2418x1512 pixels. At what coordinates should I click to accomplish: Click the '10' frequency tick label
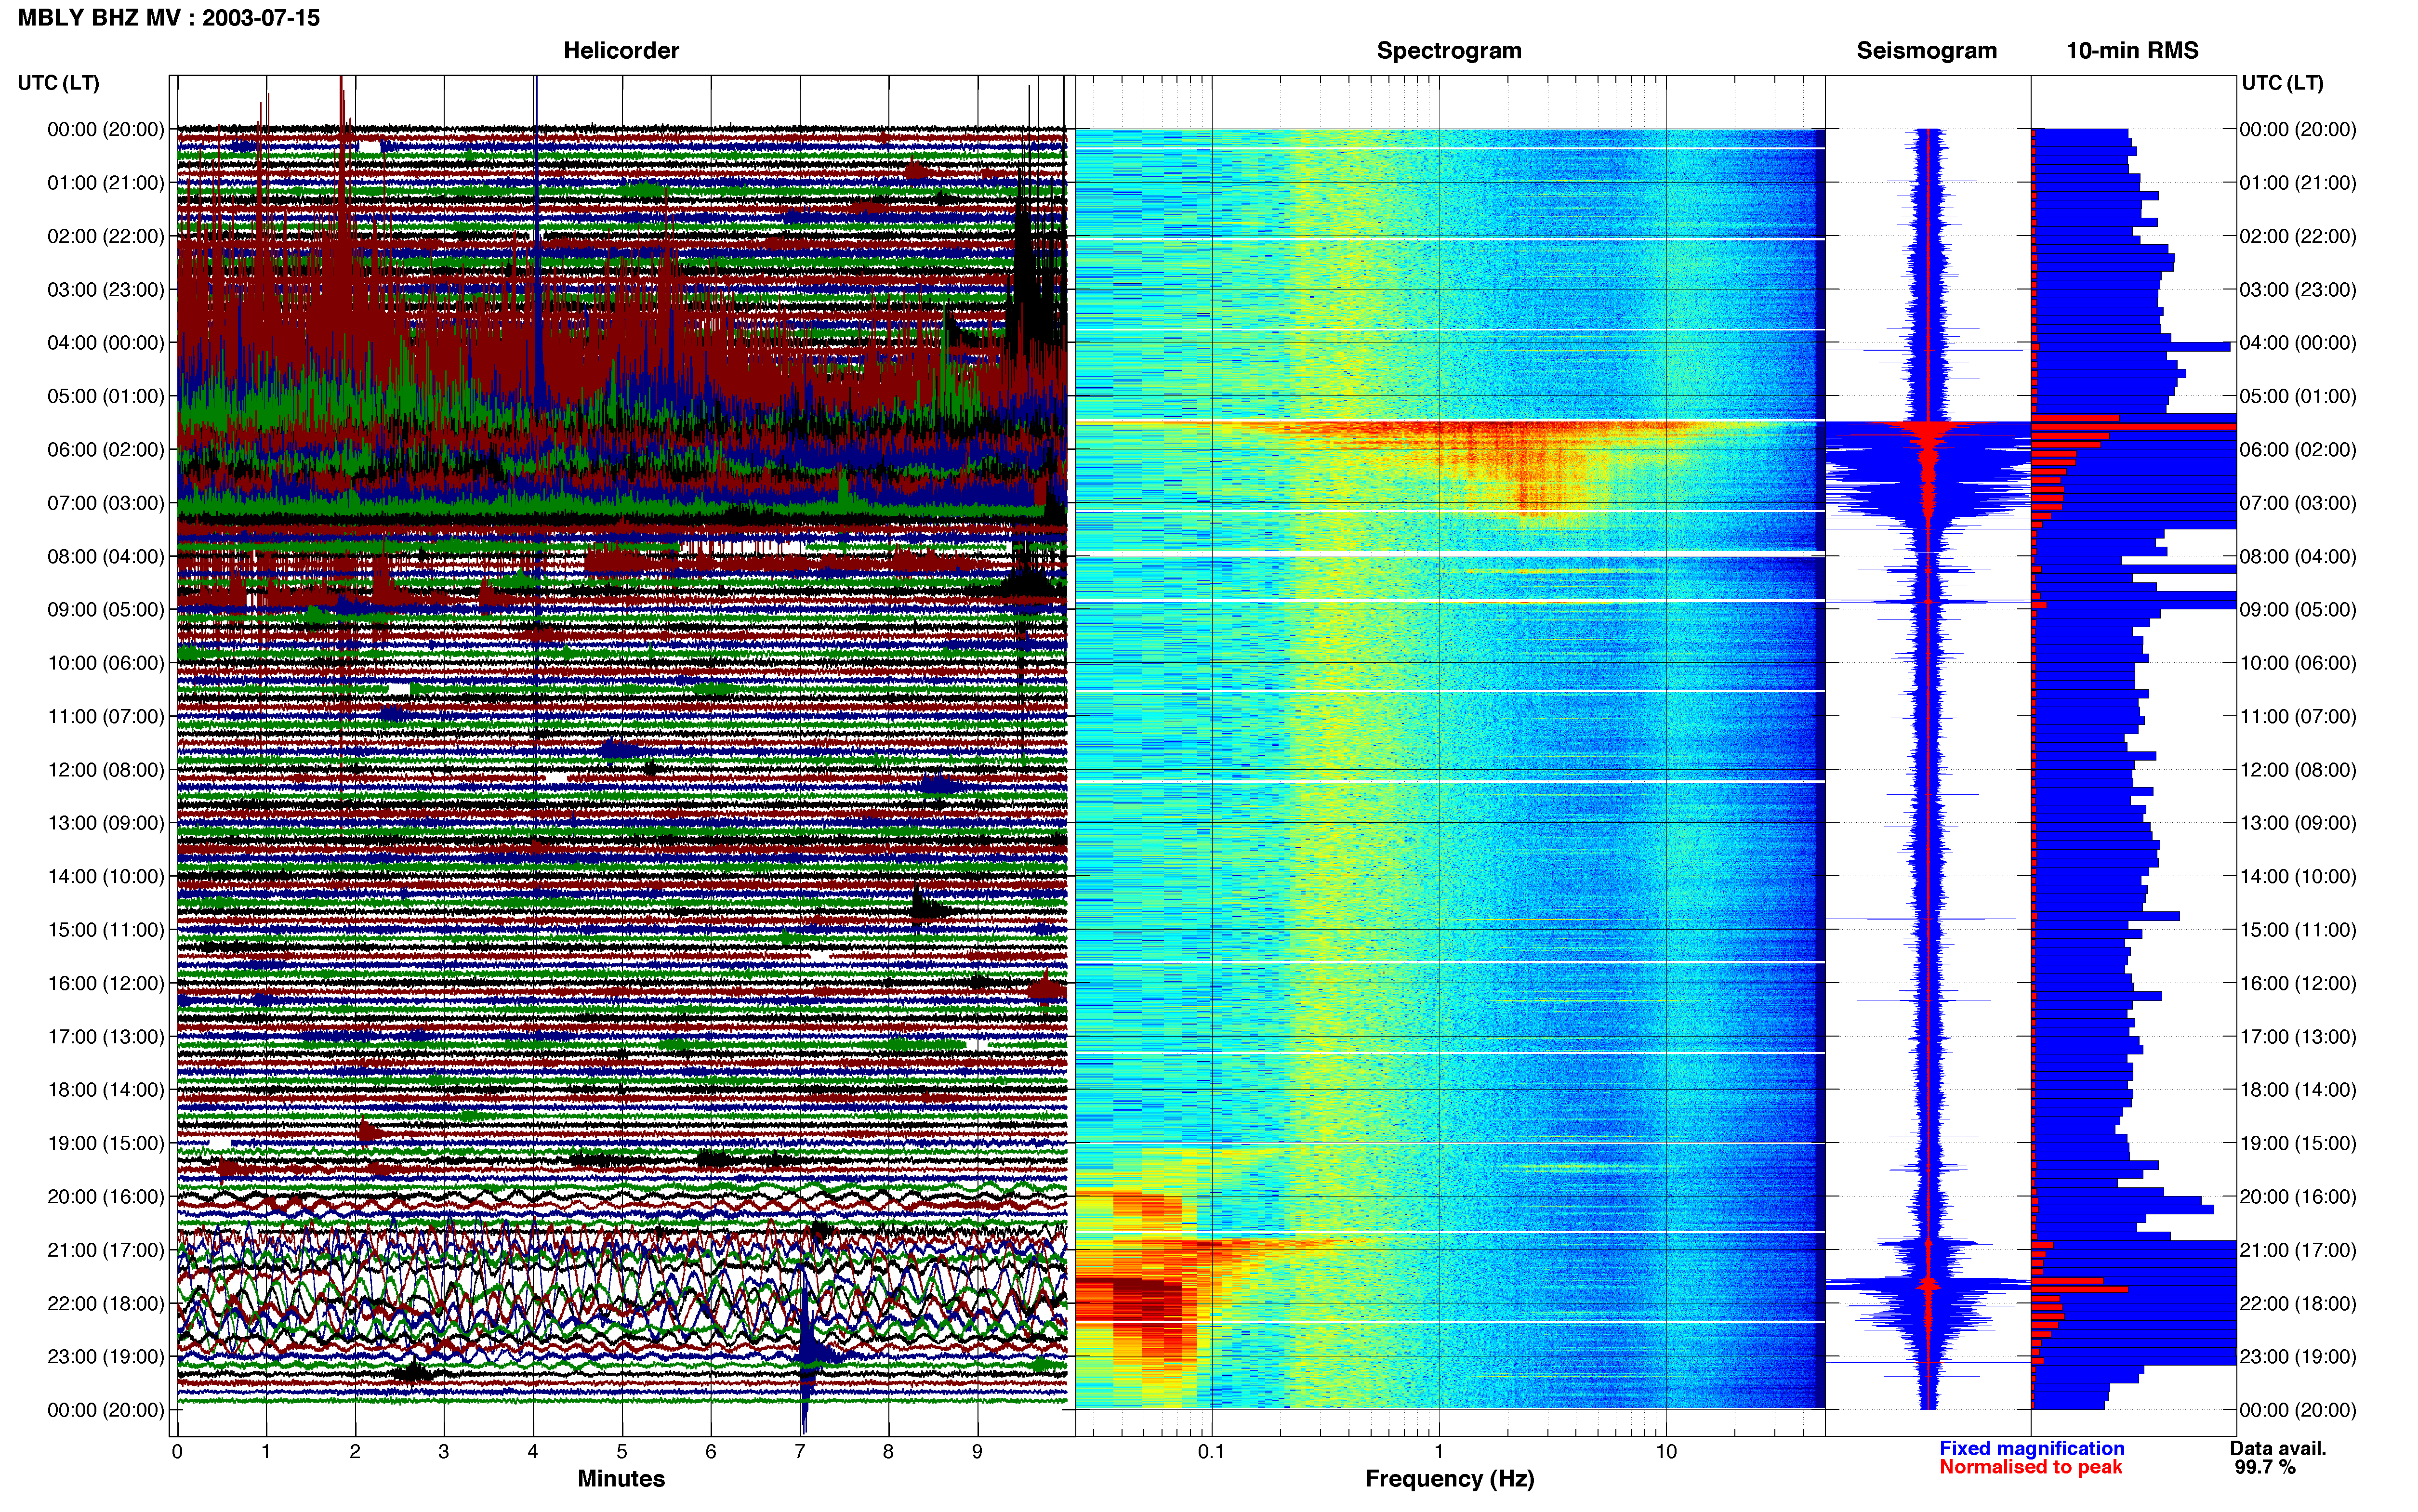point(1666,1452)
